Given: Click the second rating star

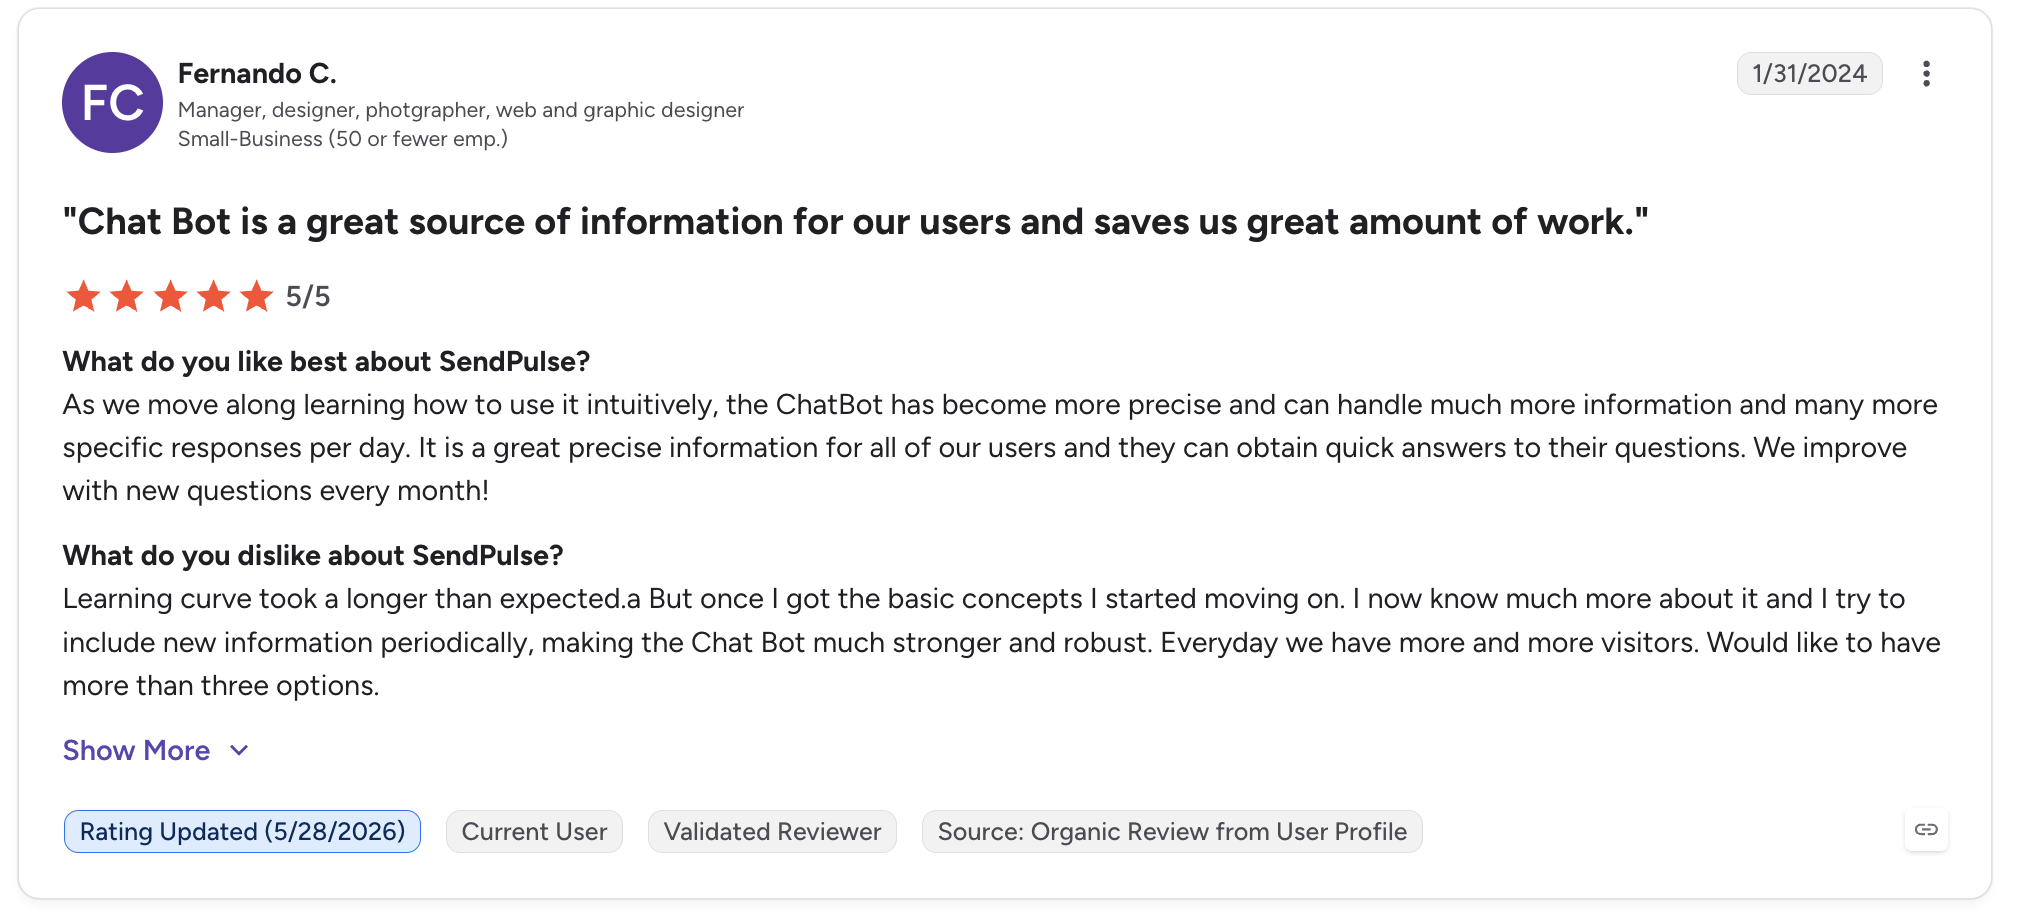Looking at the screenshot, I should point(127,296).
